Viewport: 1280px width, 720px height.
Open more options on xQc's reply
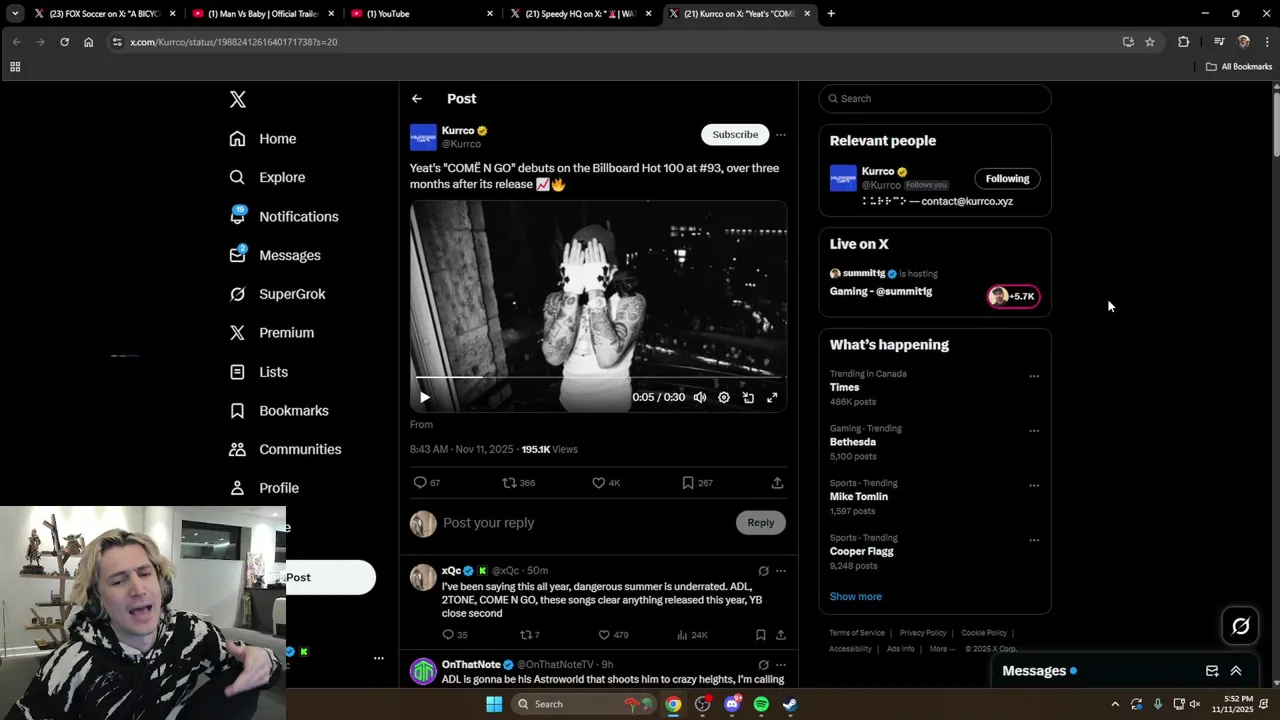tap(781, 571)
